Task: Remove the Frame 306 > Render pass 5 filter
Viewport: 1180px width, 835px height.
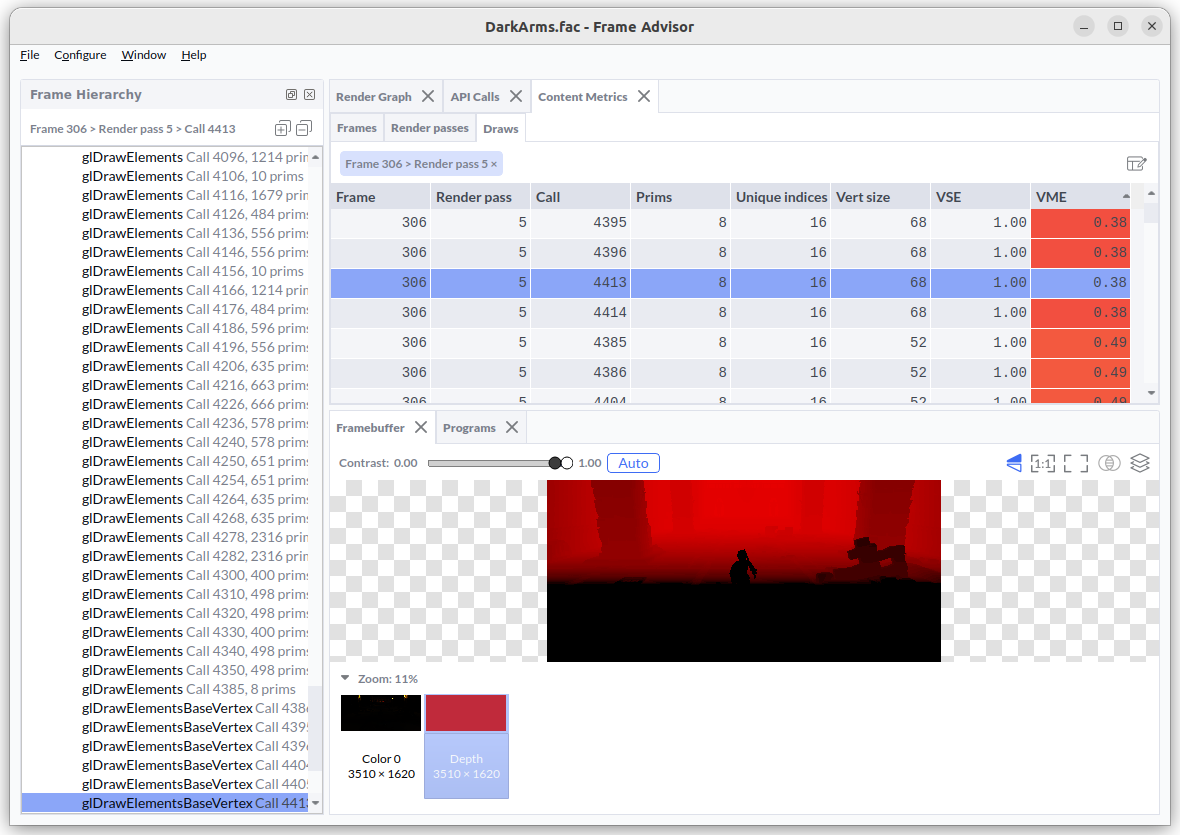Action: pyautogui.click(x=494, y=164)
